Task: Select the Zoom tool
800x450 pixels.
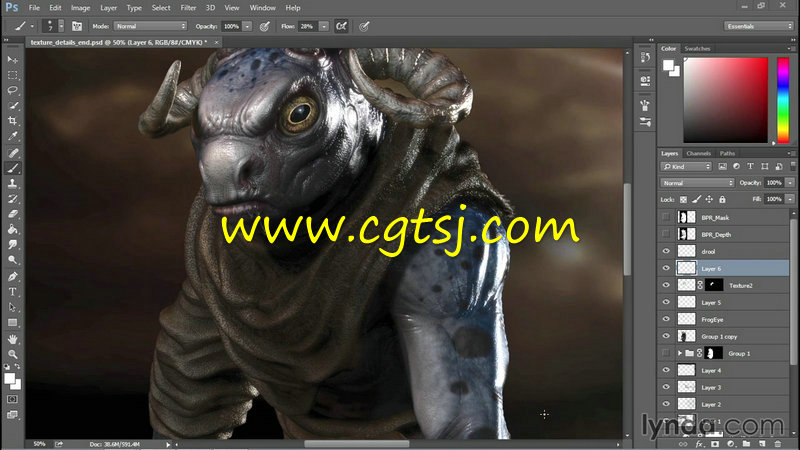Action: coord(12,354)
